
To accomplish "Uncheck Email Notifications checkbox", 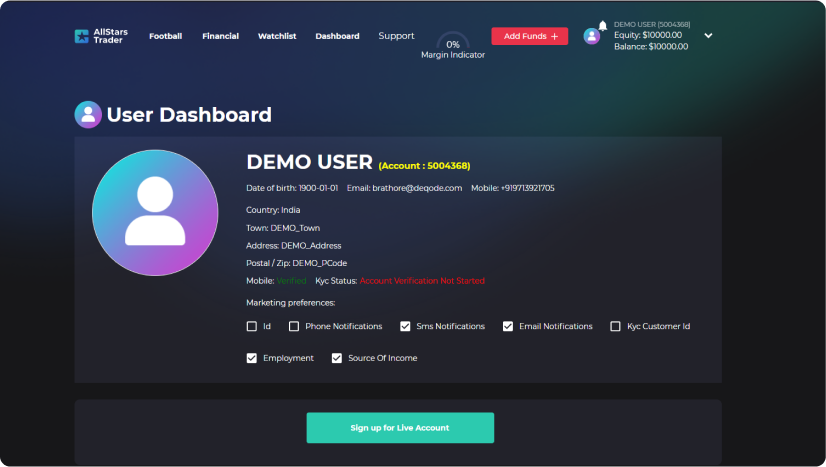I will [x=508, y=326].
